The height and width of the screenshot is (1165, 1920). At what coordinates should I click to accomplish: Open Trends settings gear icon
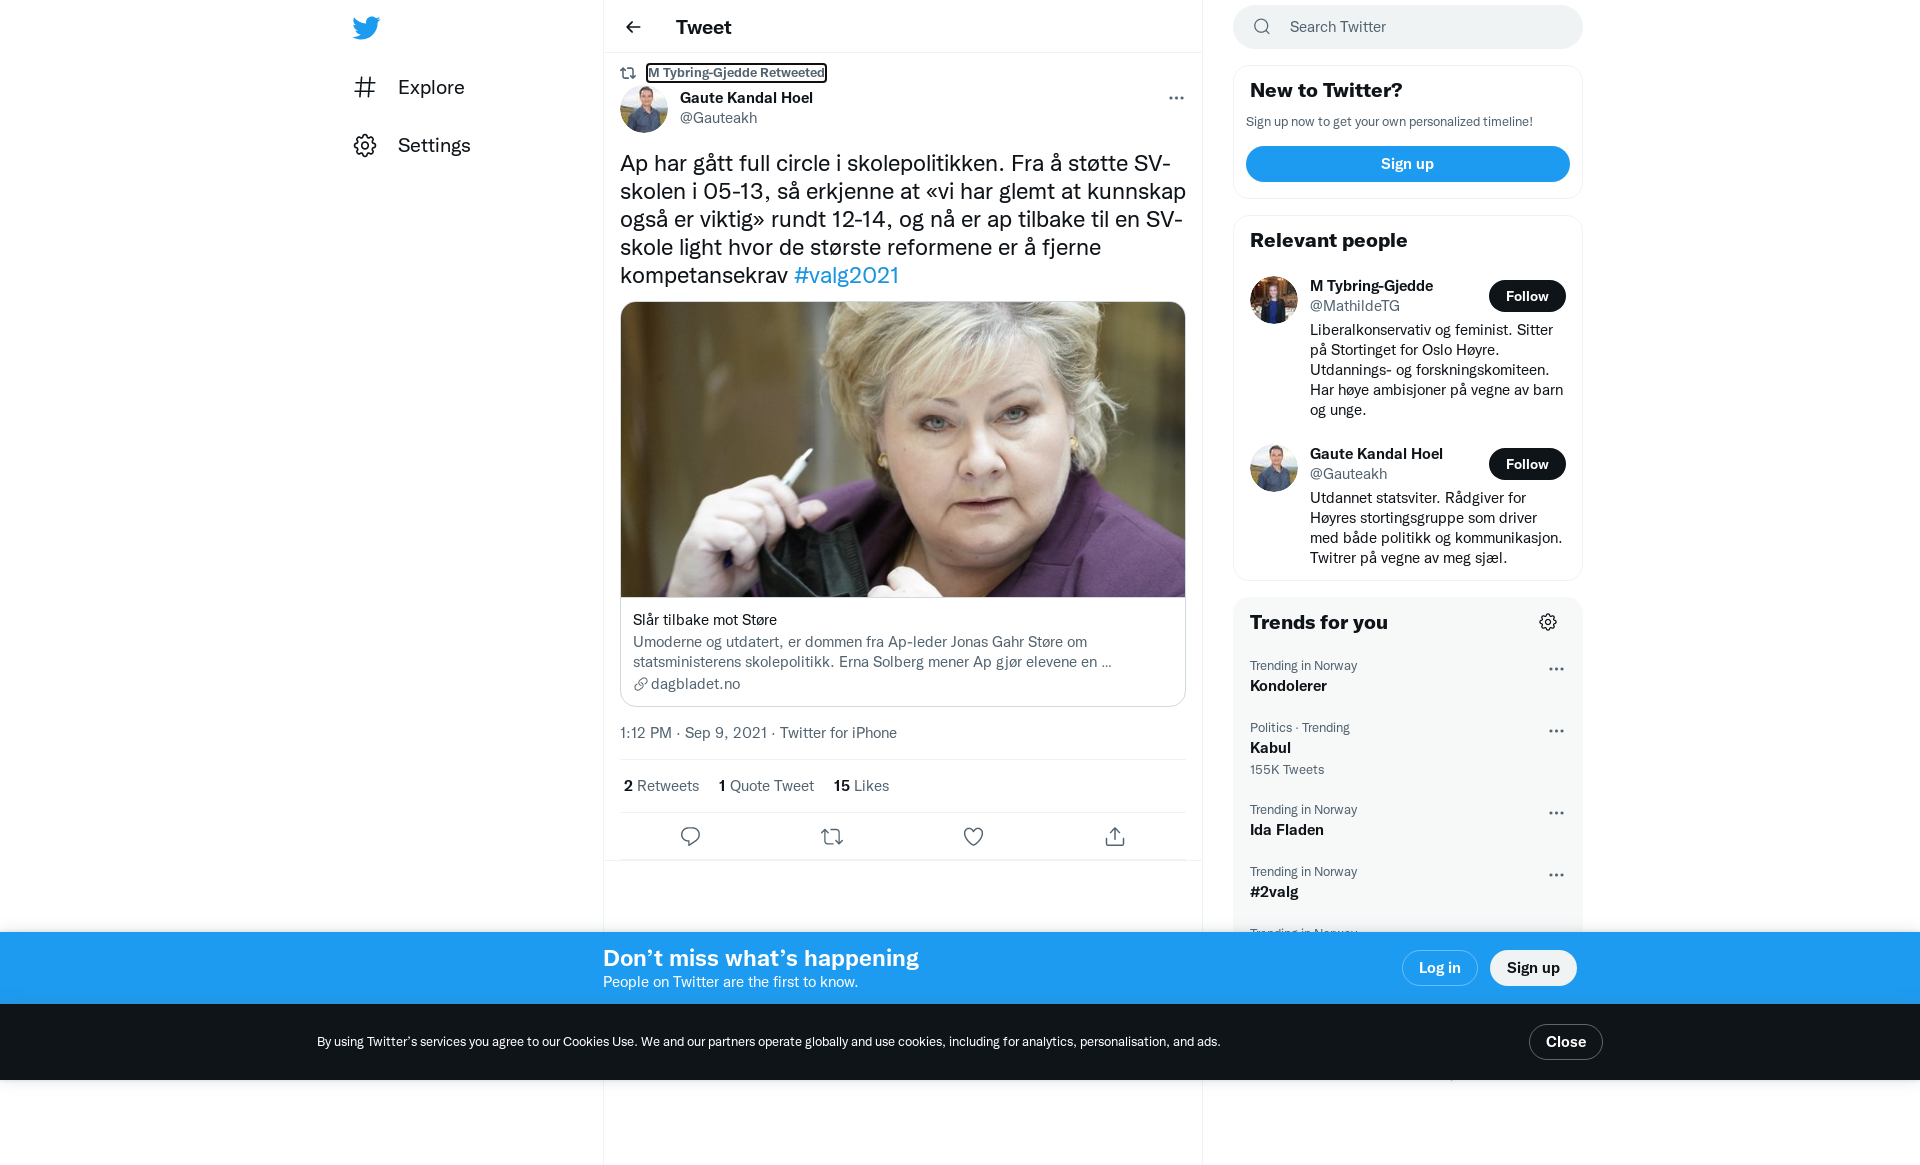click(x=1548, y=622)
